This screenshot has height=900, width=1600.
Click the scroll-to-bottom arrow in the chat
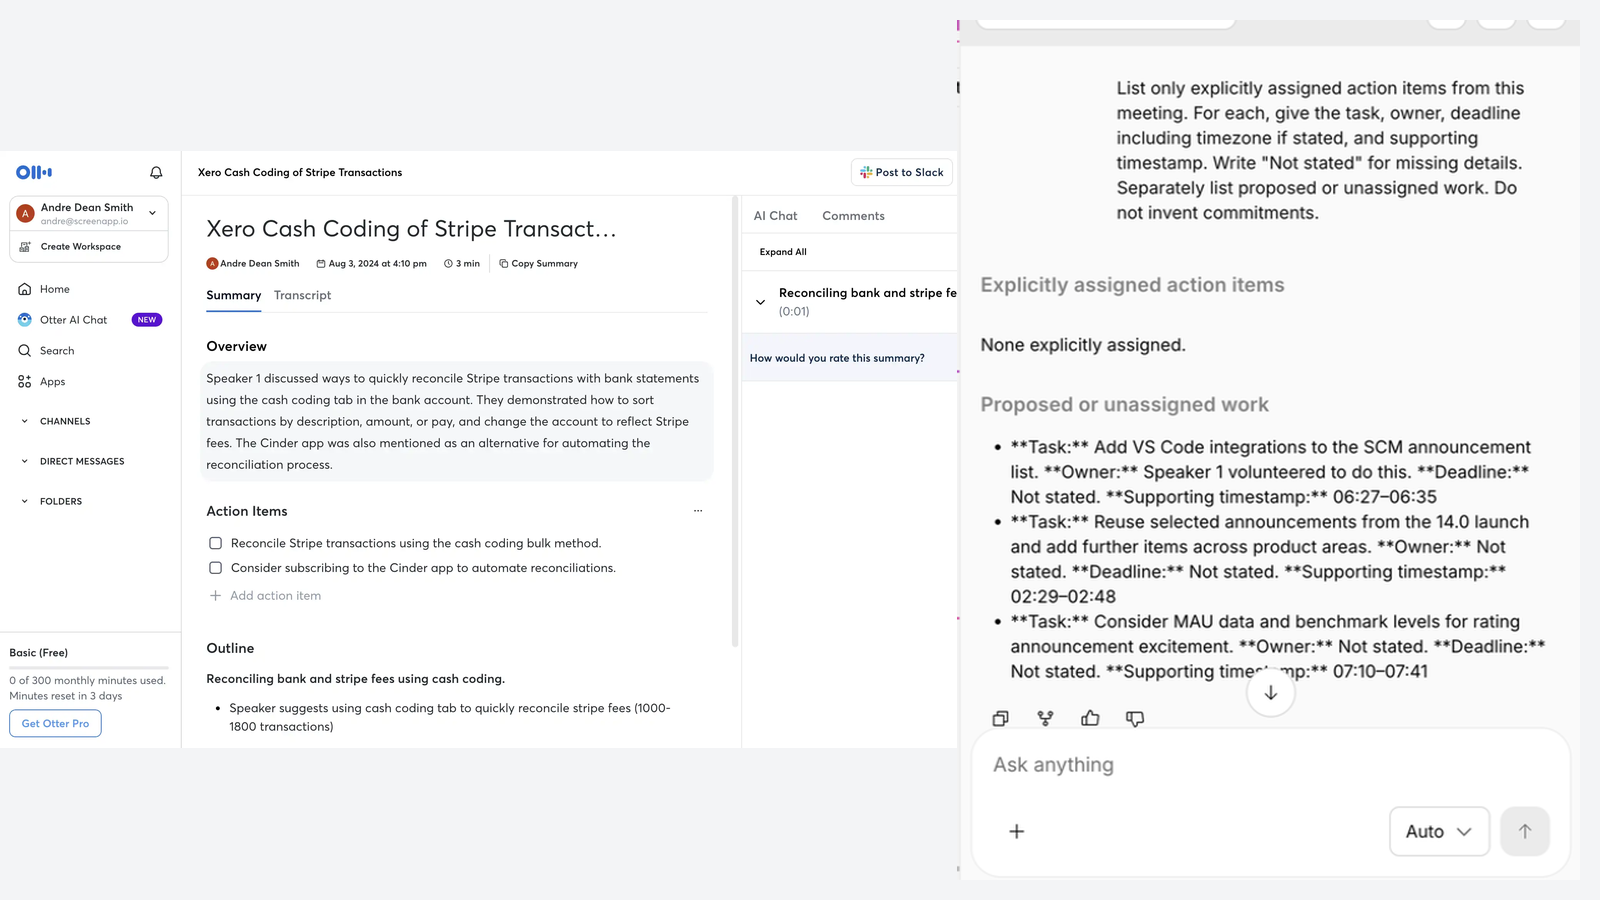point(1271,693)
